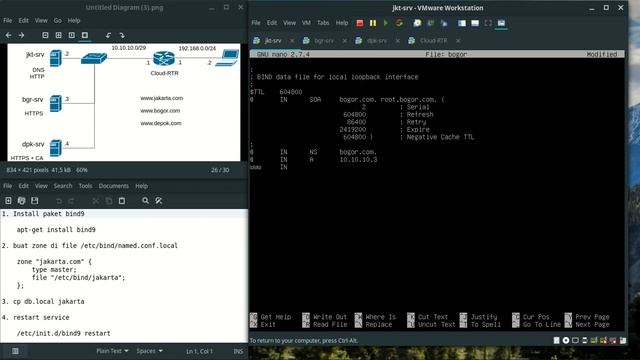Click find and replace icon in text editor
The width and height of the screenshot is (640, 360).
(x=159, y=201)
